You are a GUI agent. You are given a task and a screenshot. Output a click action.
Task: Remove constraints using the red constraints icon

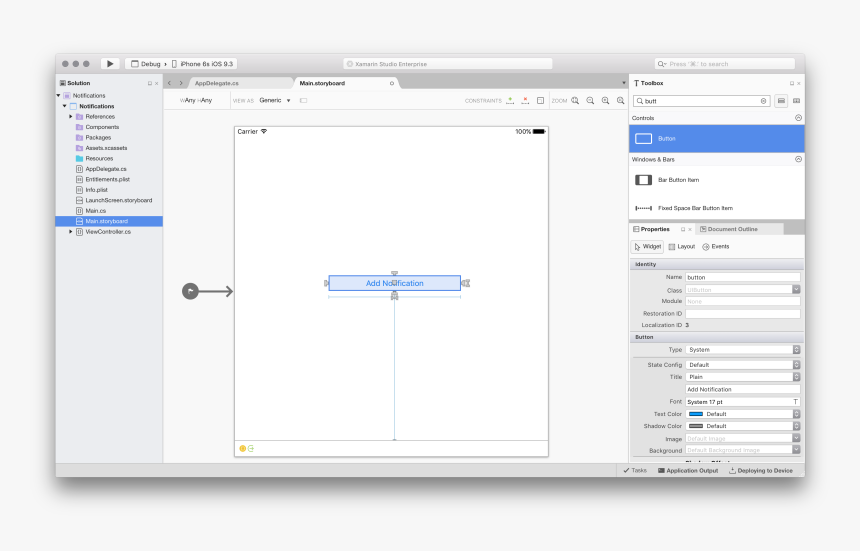point(525,100)
